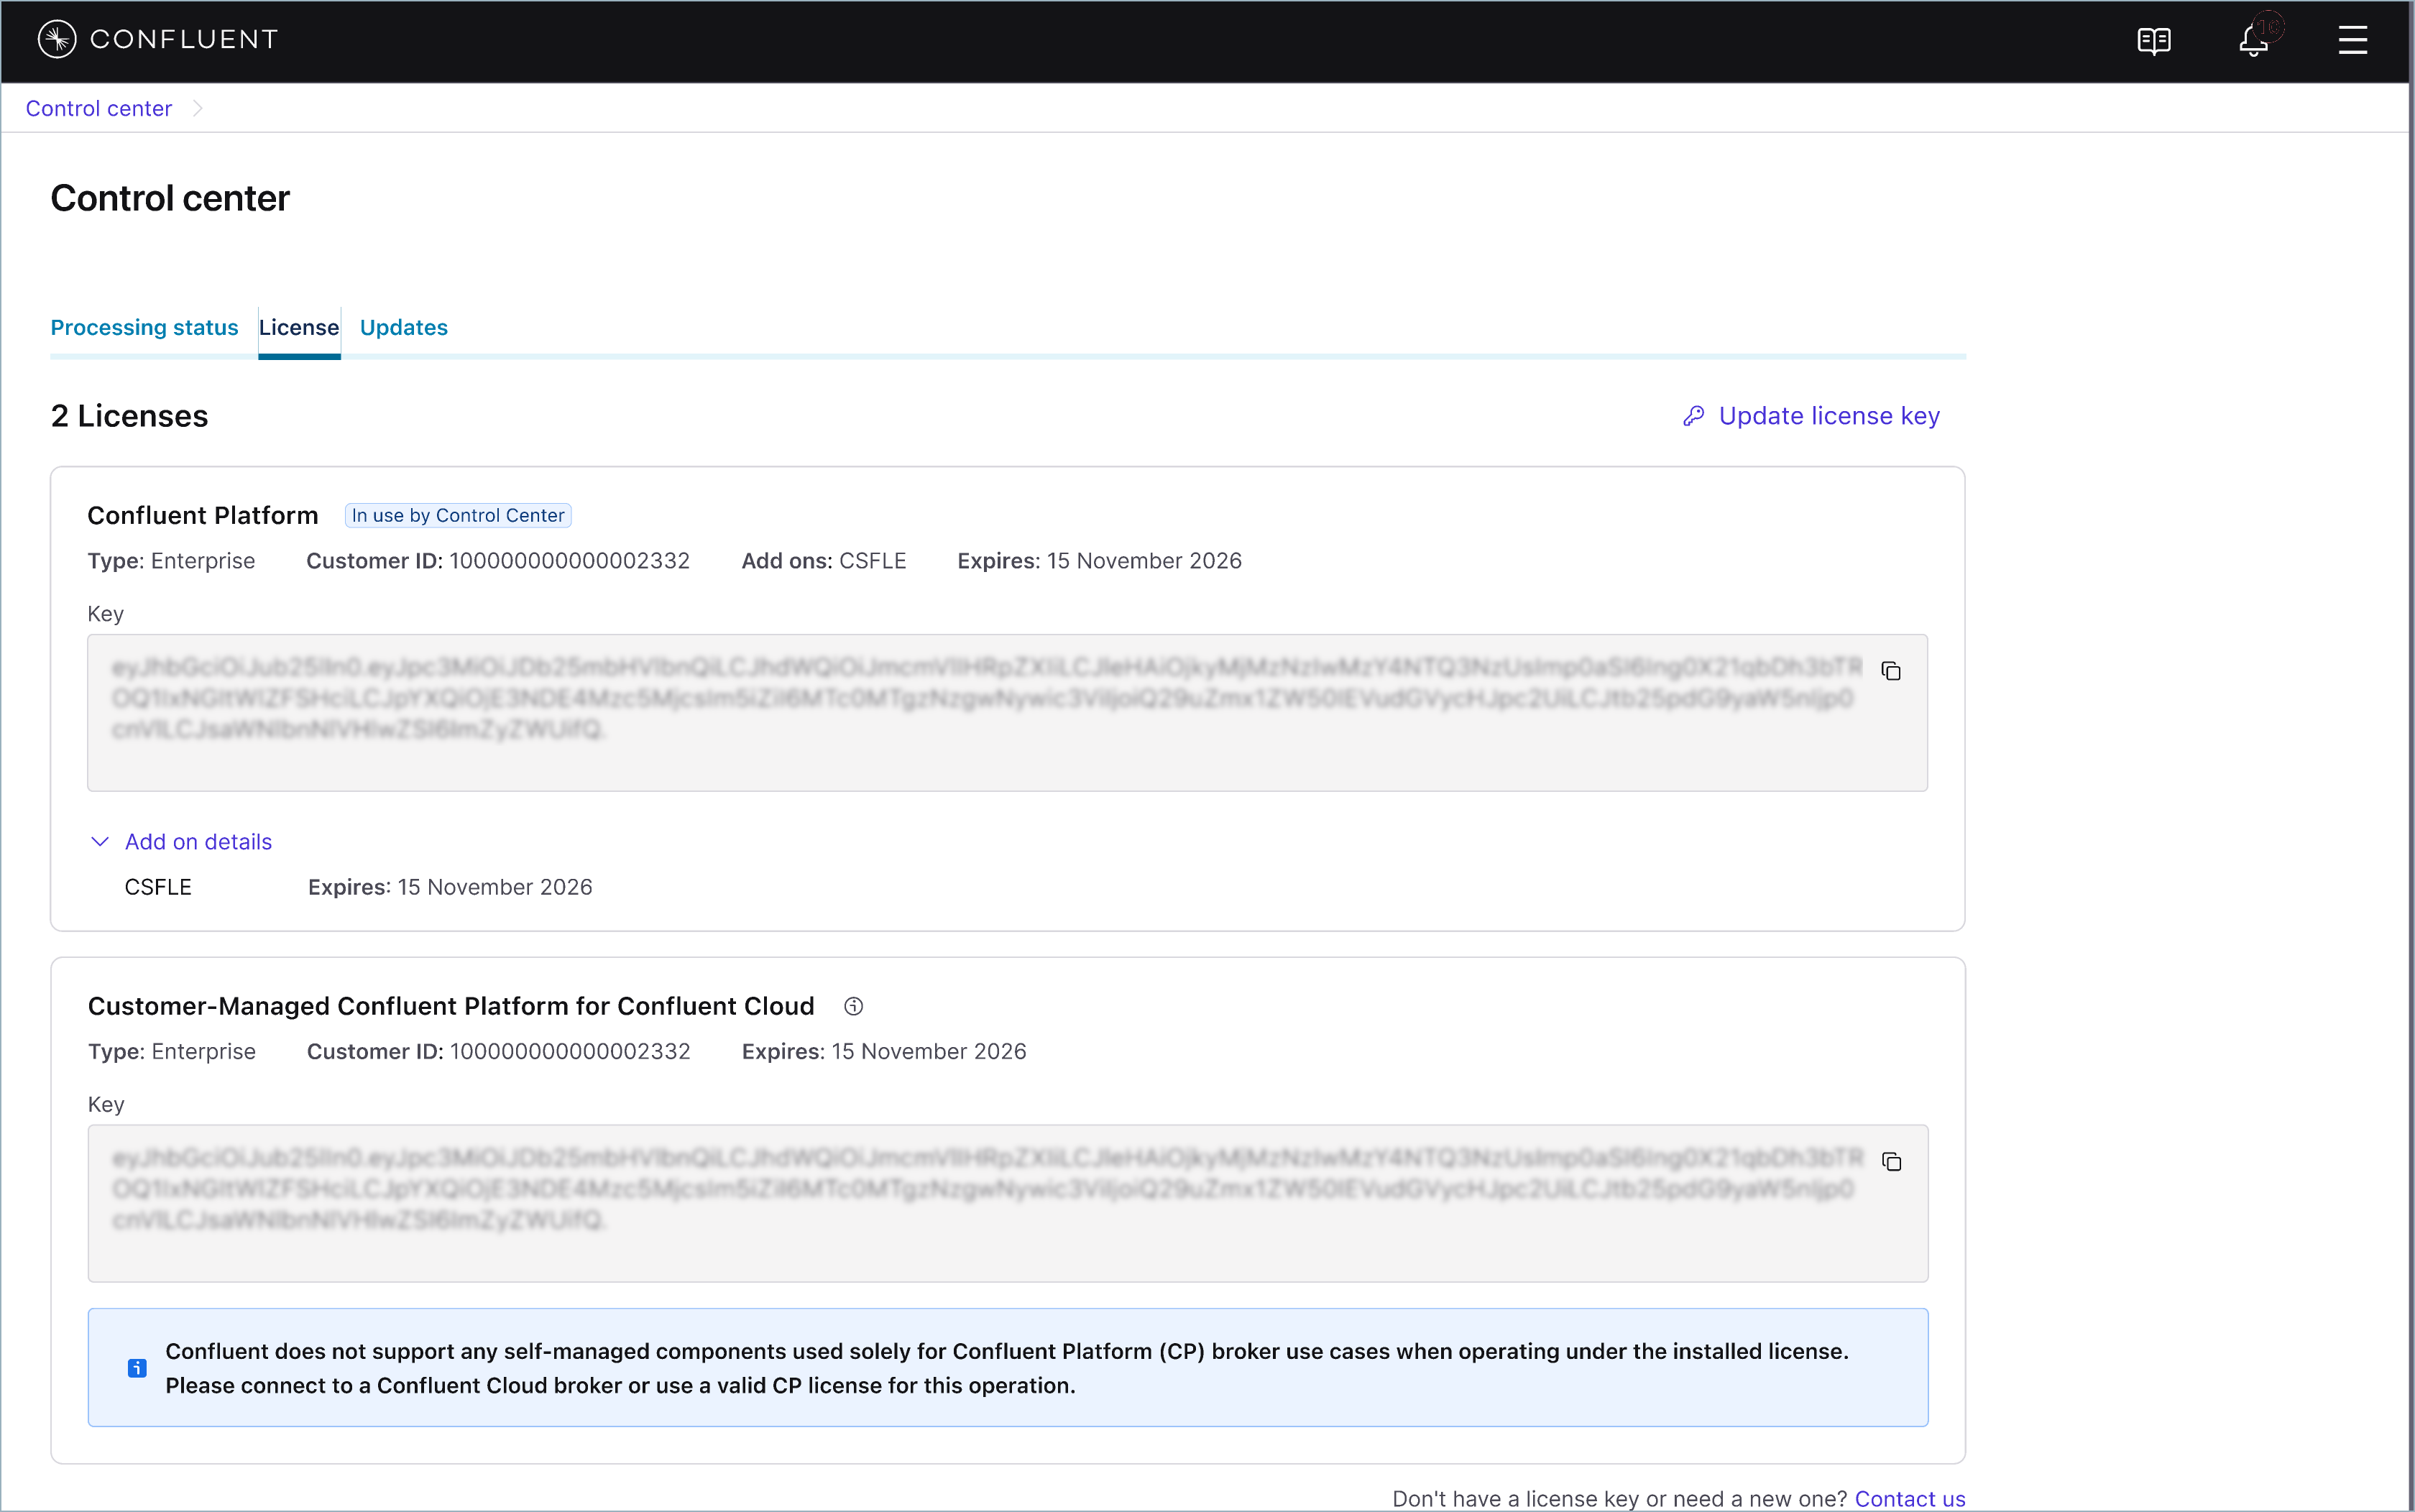This screenshot has height=1512, width=2415.
Task: Collapse the Add on details section
Action: pyautogui.click(x=100, y=842)
